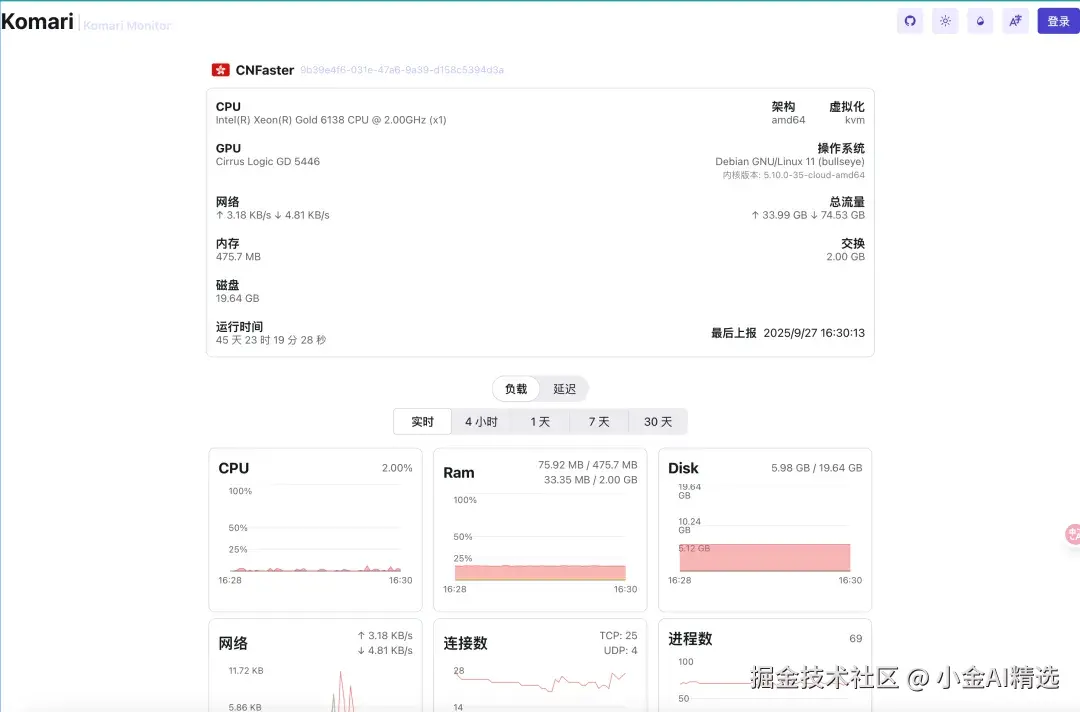Click the TCP: 25 connections value

click(x=618, y=636)
